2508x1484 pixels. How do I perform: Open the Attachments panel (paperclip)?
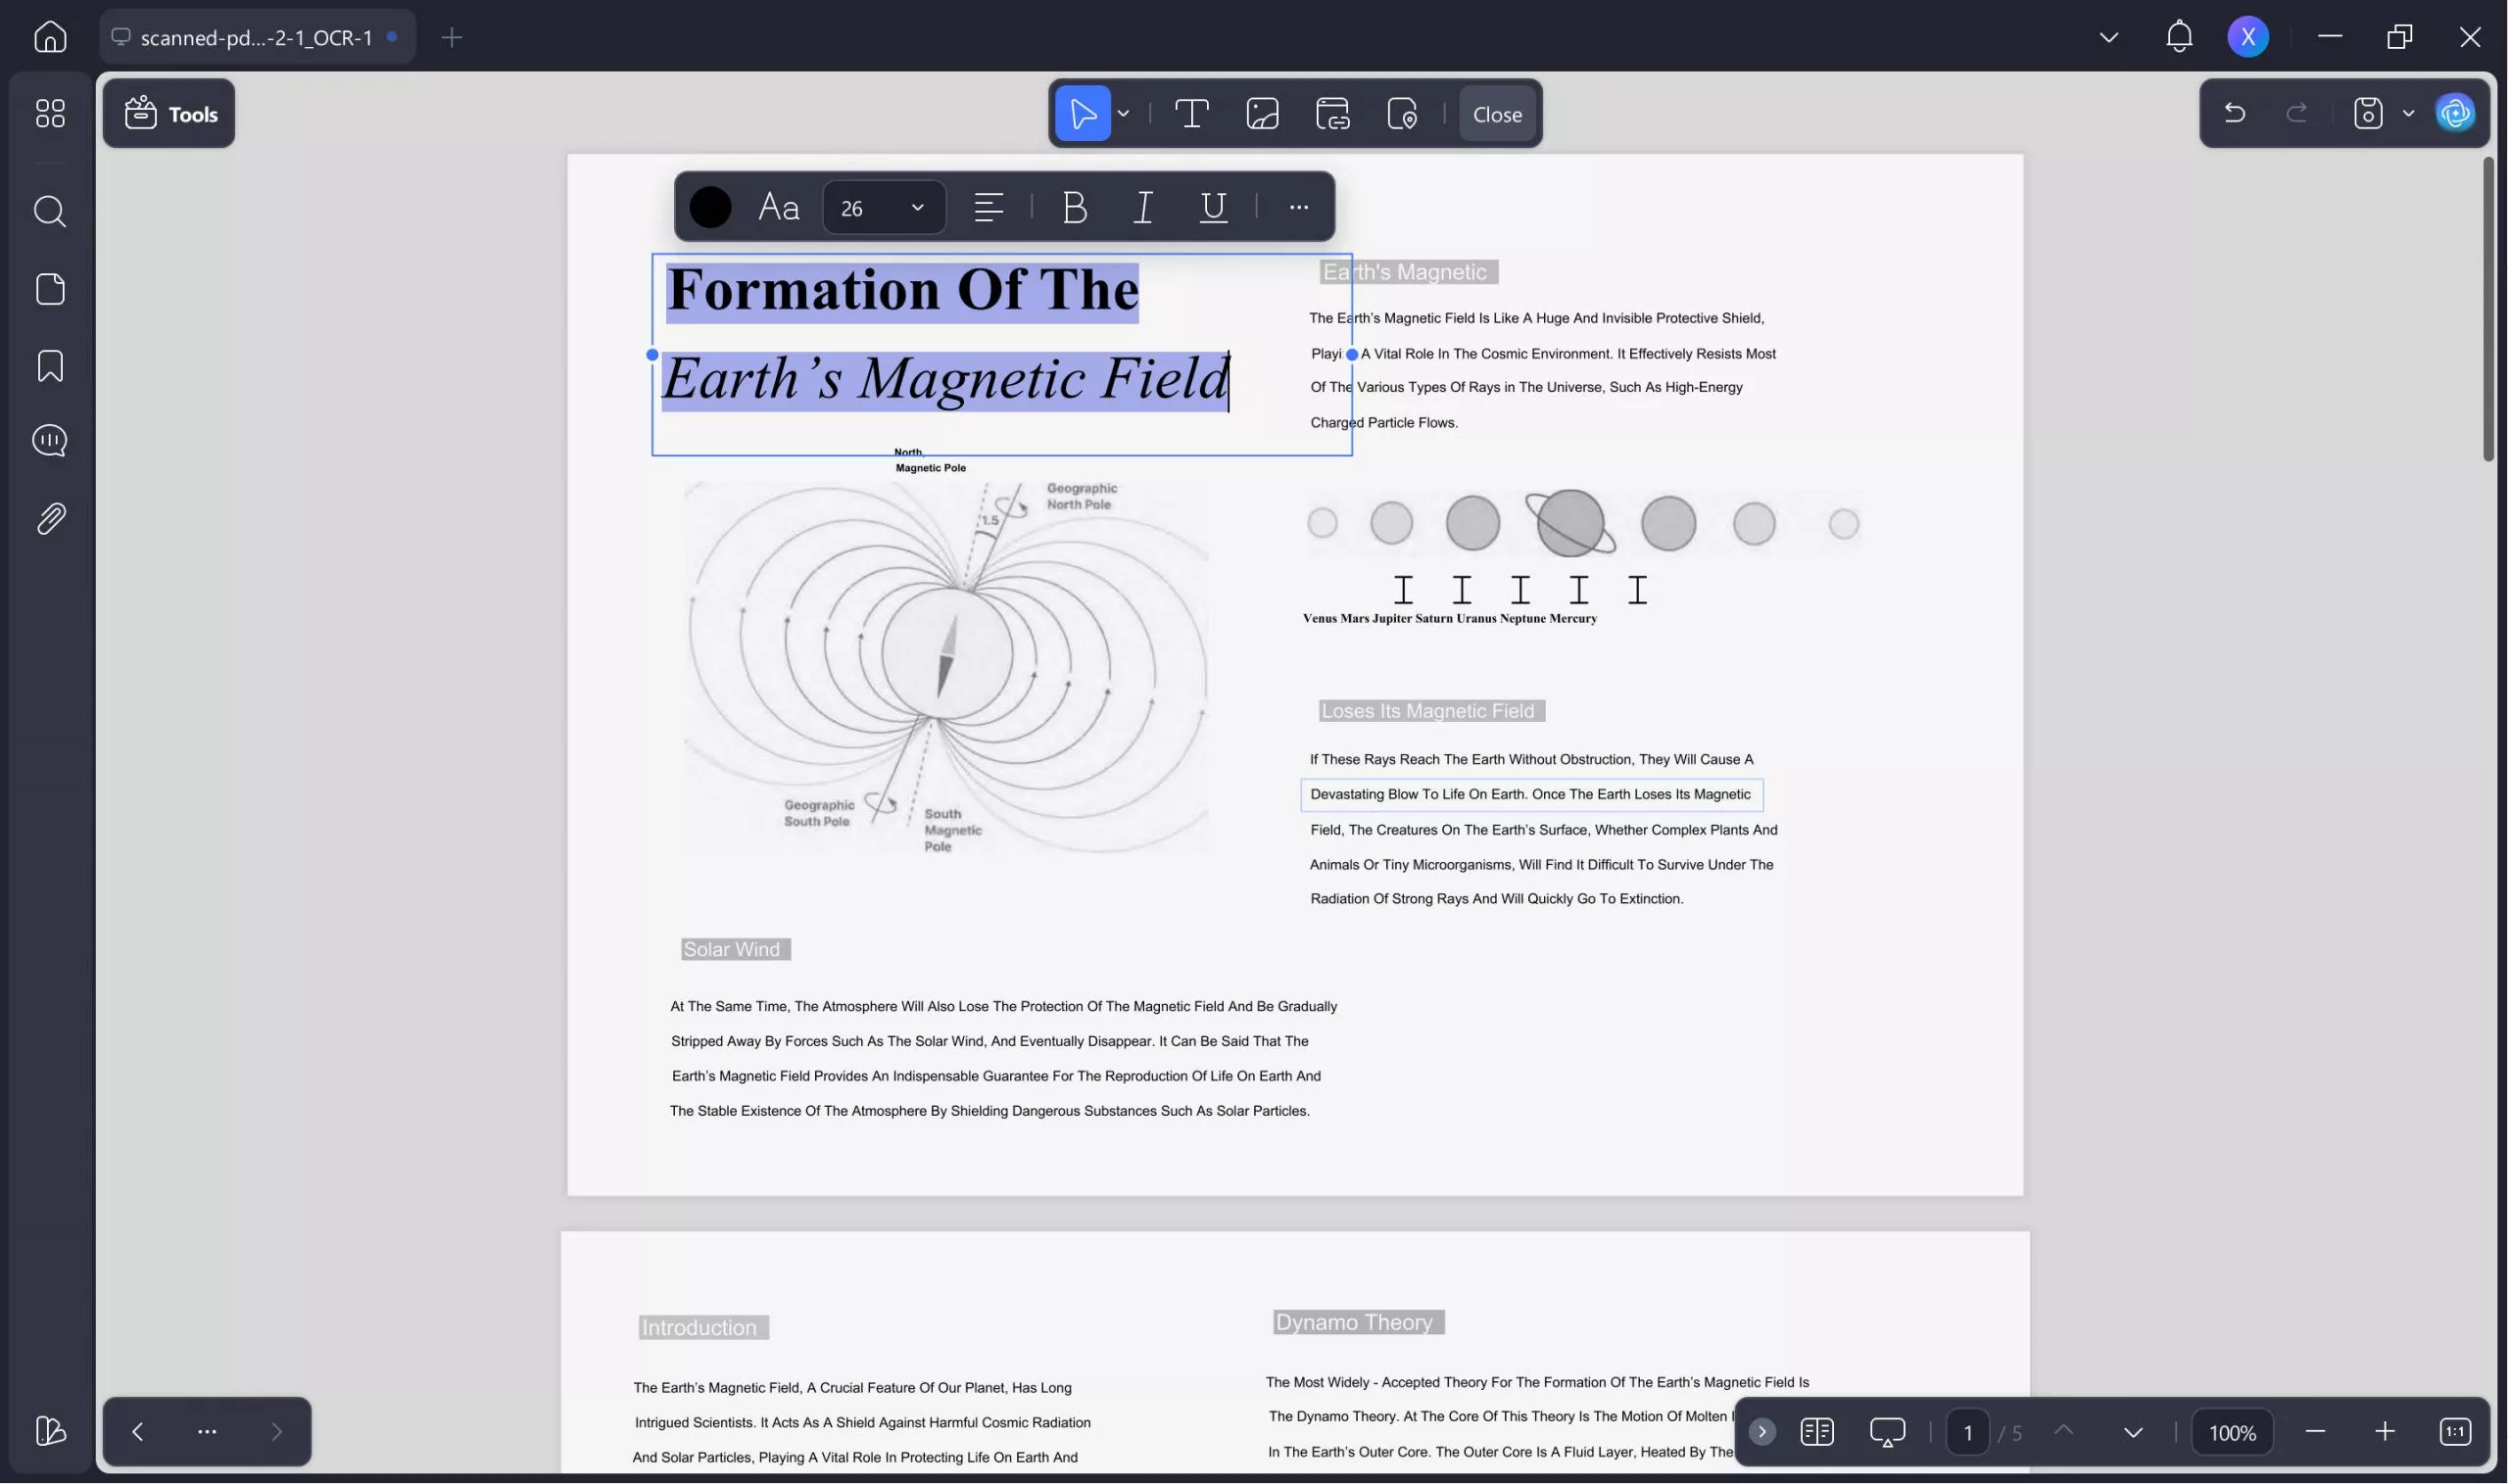pos(50,519)
